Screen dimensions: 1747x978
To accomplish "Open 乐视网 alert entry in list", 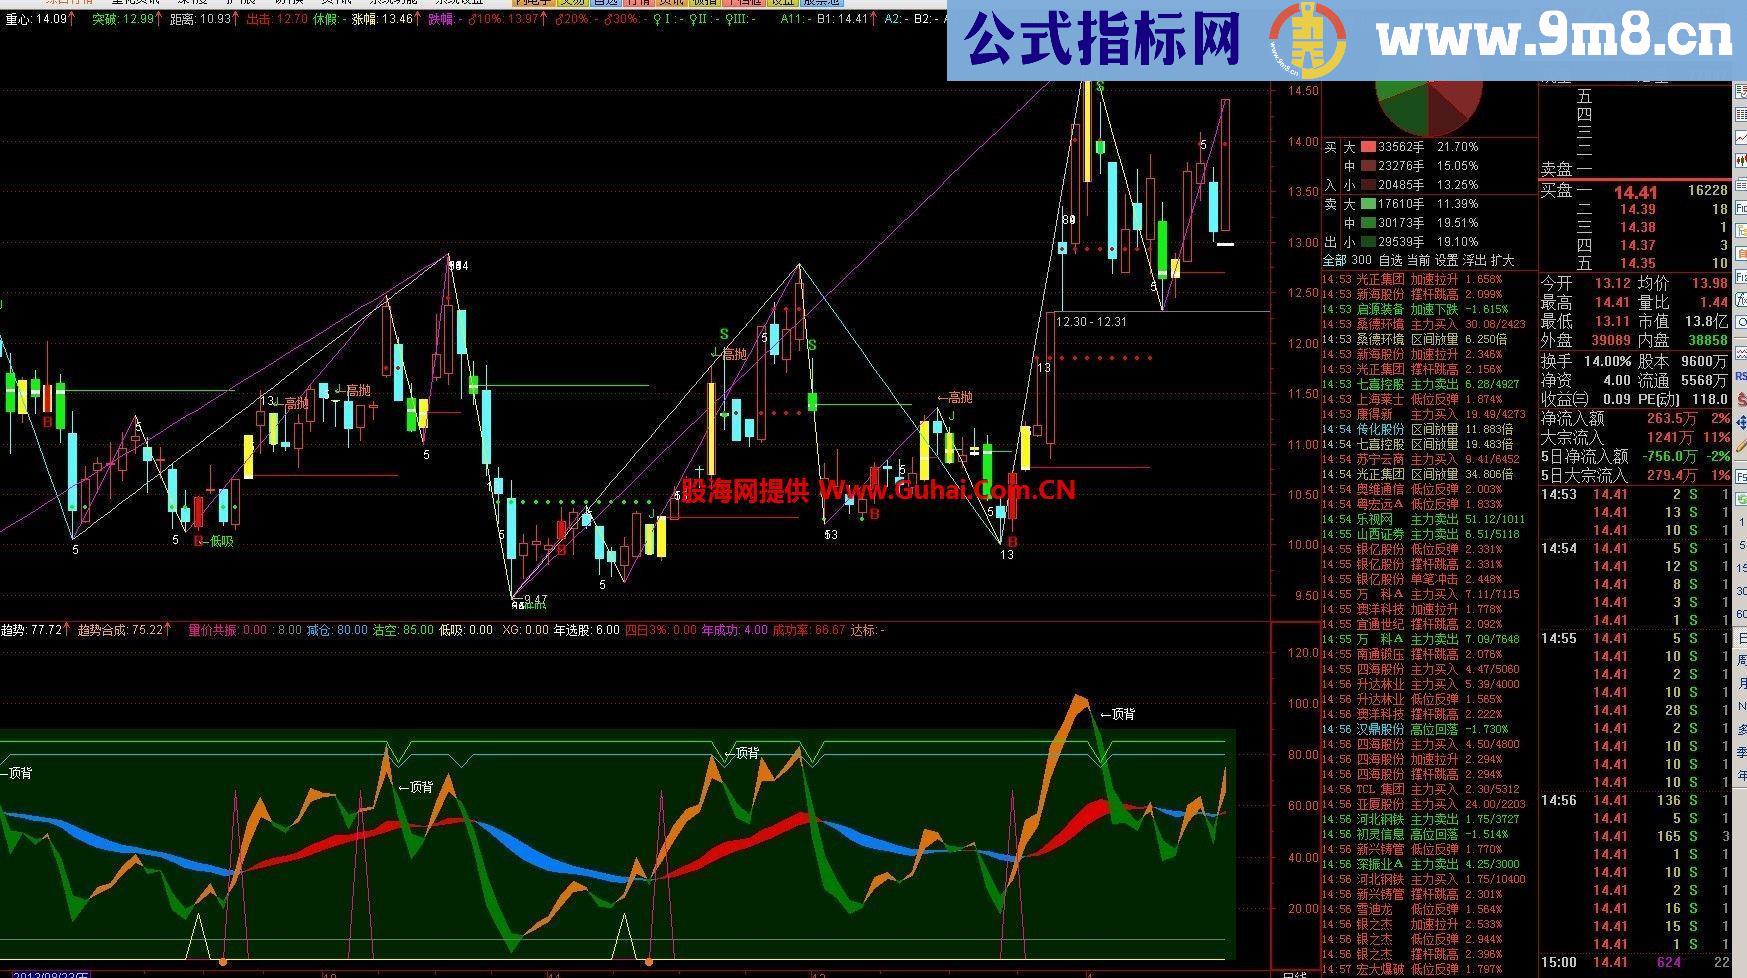I will [1373, 519].
